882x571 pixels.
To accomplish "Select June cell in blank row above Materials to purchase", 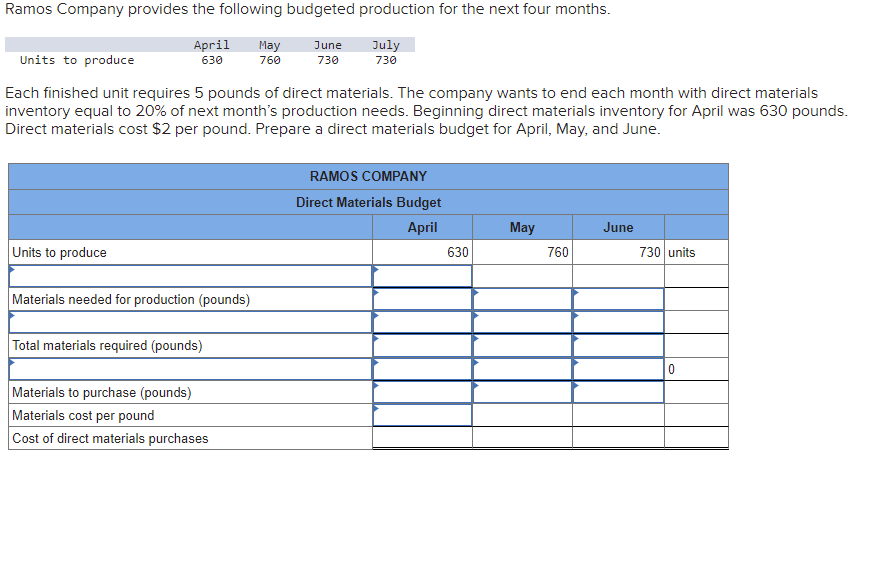I will pyautogui.click(x=618, y=369).
